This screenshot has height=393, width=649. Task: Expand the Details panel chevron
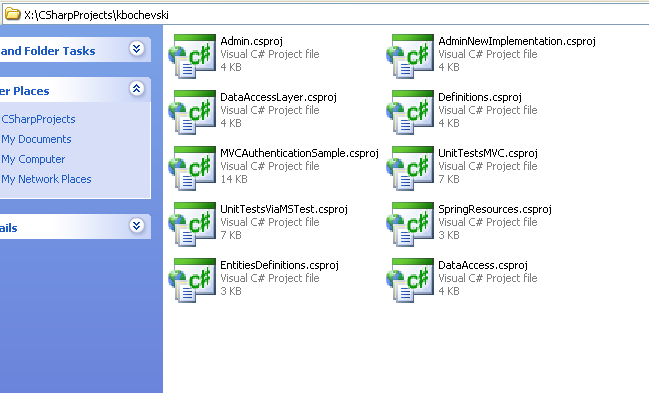tap(137, 225)
